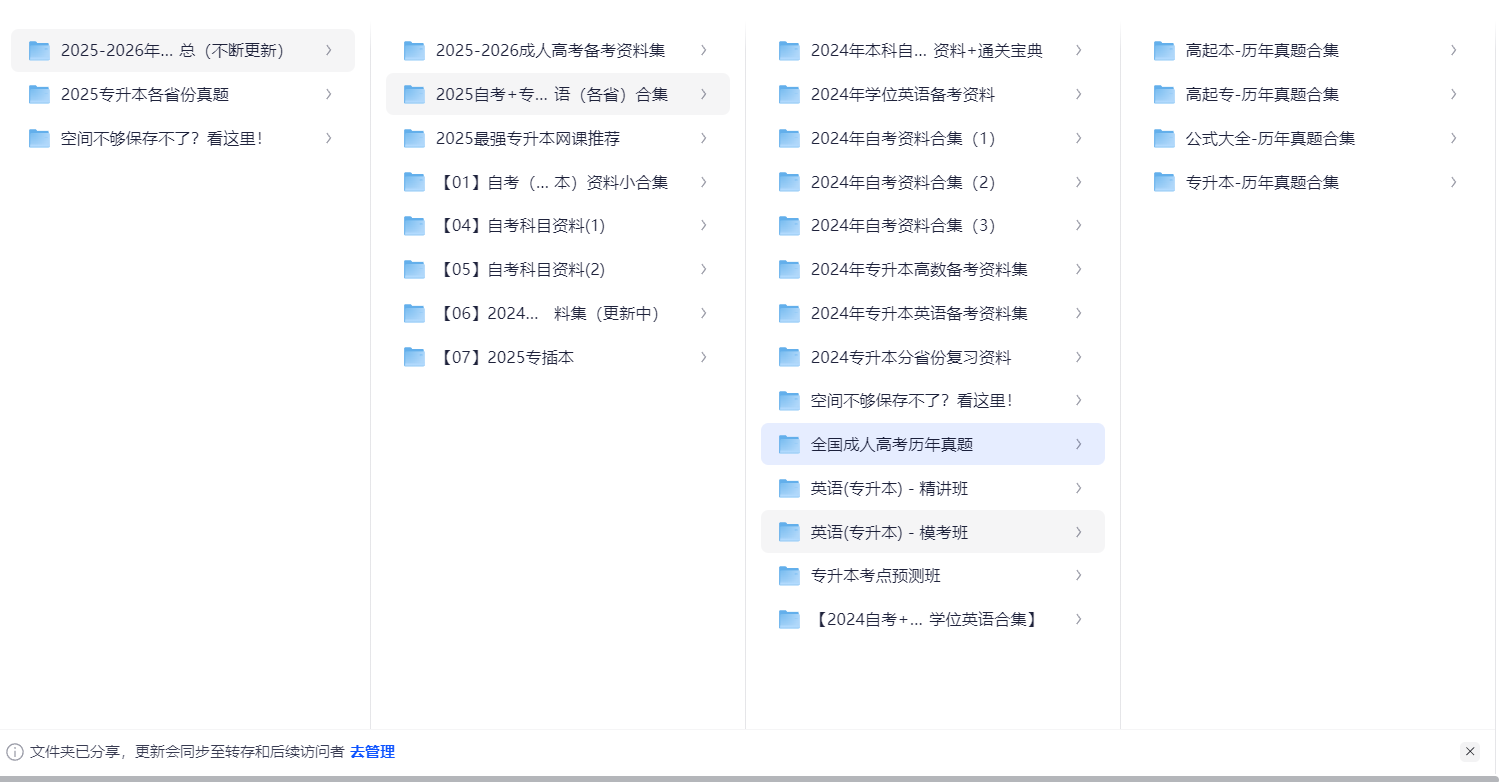Open folder name 【05】自考科目资料(2)
1500x782 pixels.
coord(521,270)
